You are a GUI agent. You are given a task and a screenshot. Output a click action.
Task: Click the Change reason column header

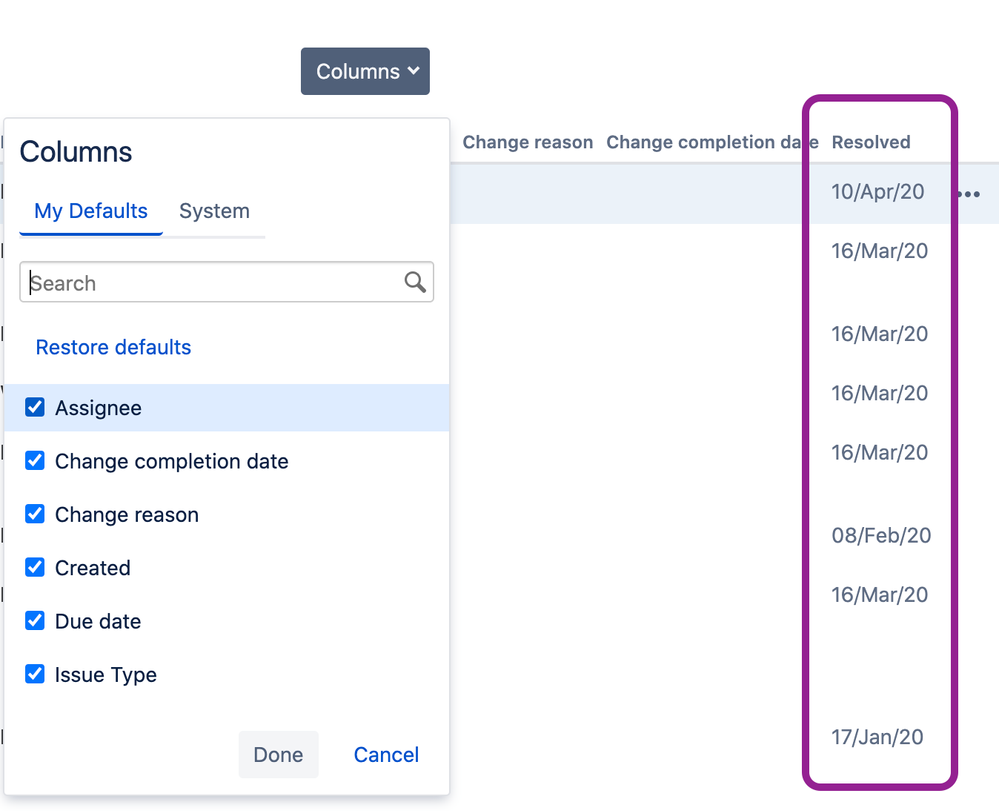(528, 142)
